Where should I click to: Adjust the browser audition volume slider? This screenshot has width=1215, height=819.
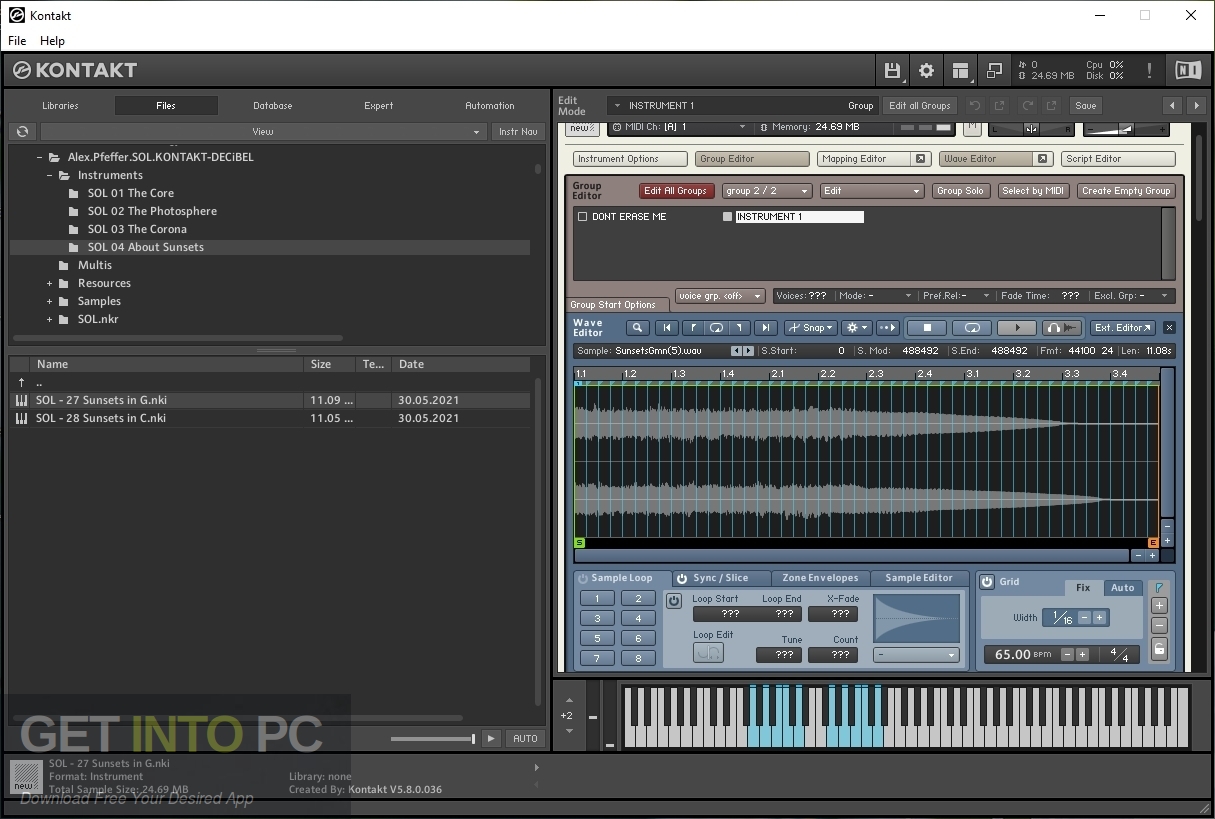coord(432,739)
